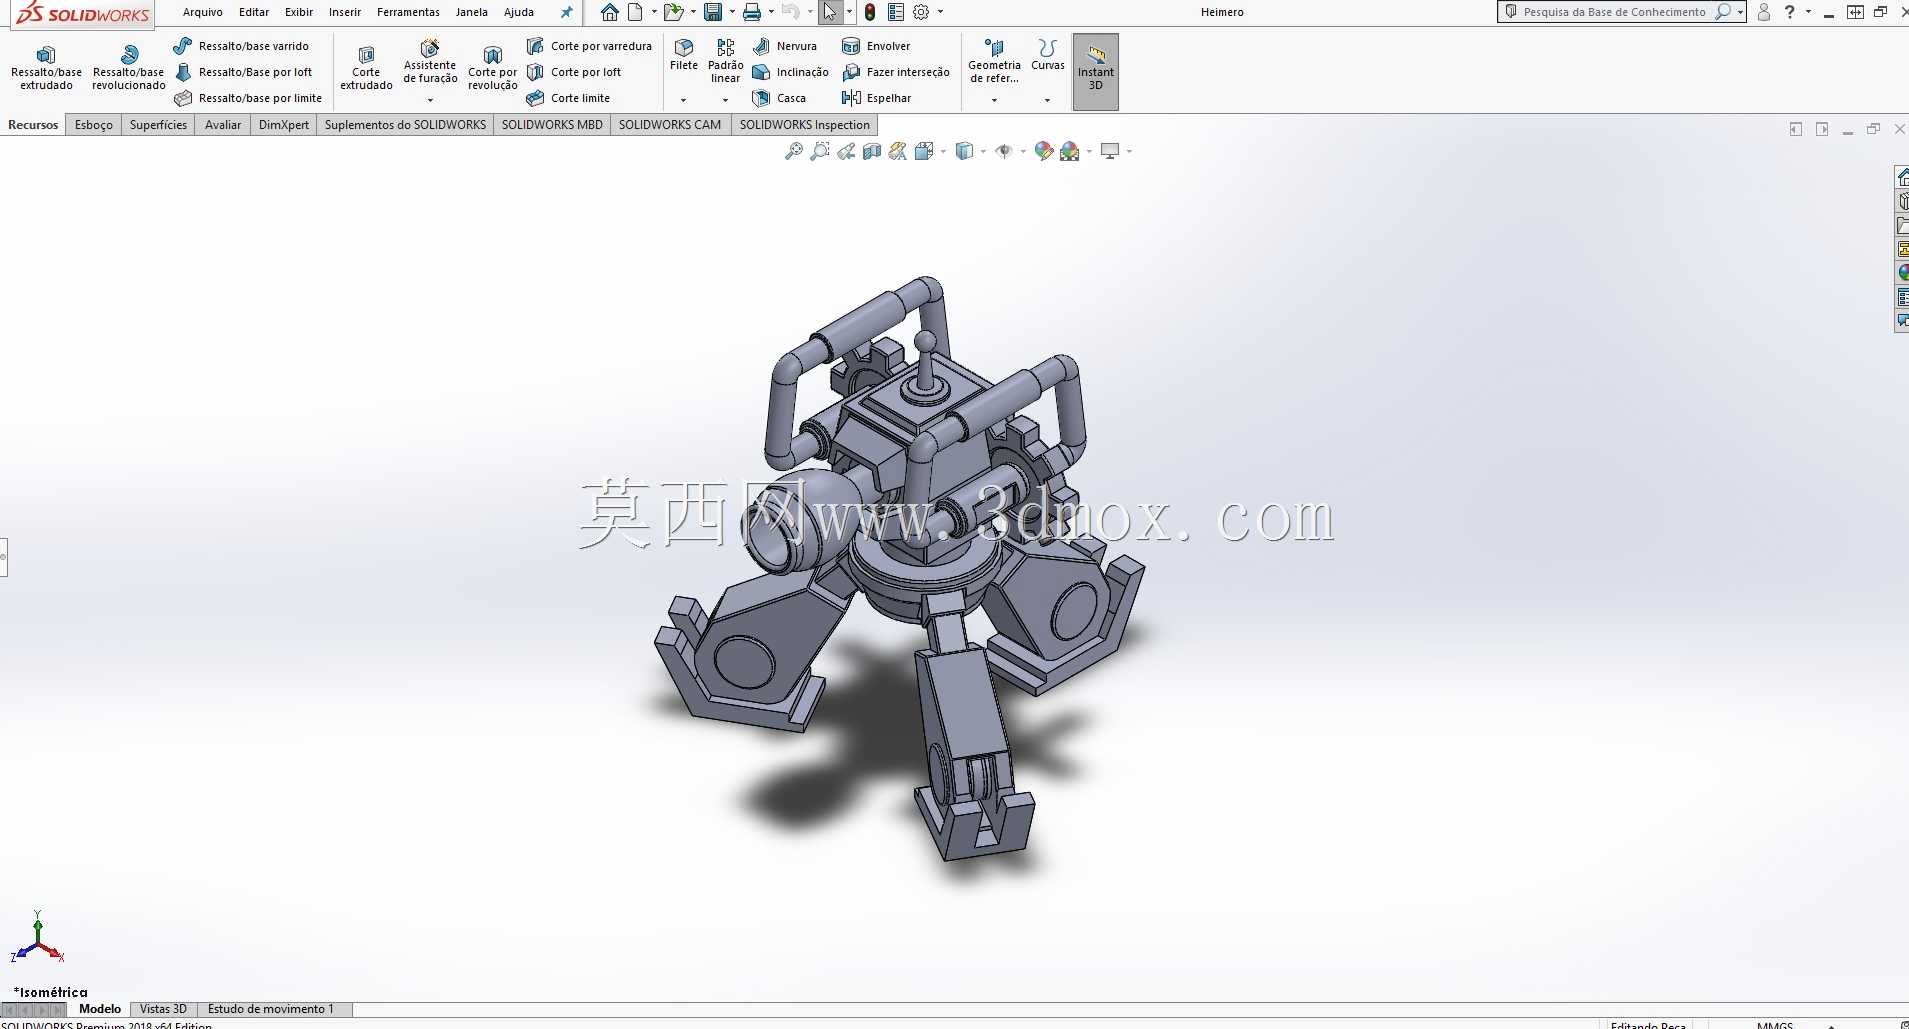Pin the menu bar with pushpin
Viewport: 1909px width, 1029px height.
click(x=567, y=12)
